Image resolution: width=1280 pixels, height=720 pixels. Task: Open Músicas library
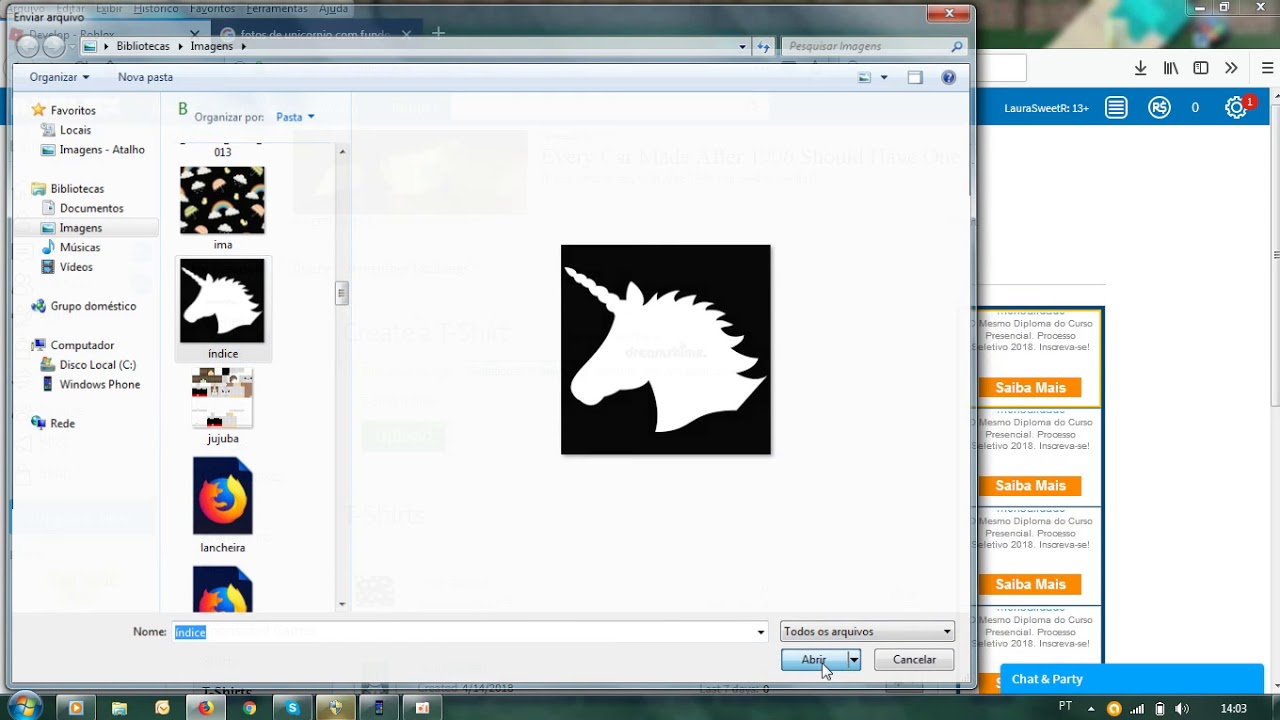pos(80,247)
